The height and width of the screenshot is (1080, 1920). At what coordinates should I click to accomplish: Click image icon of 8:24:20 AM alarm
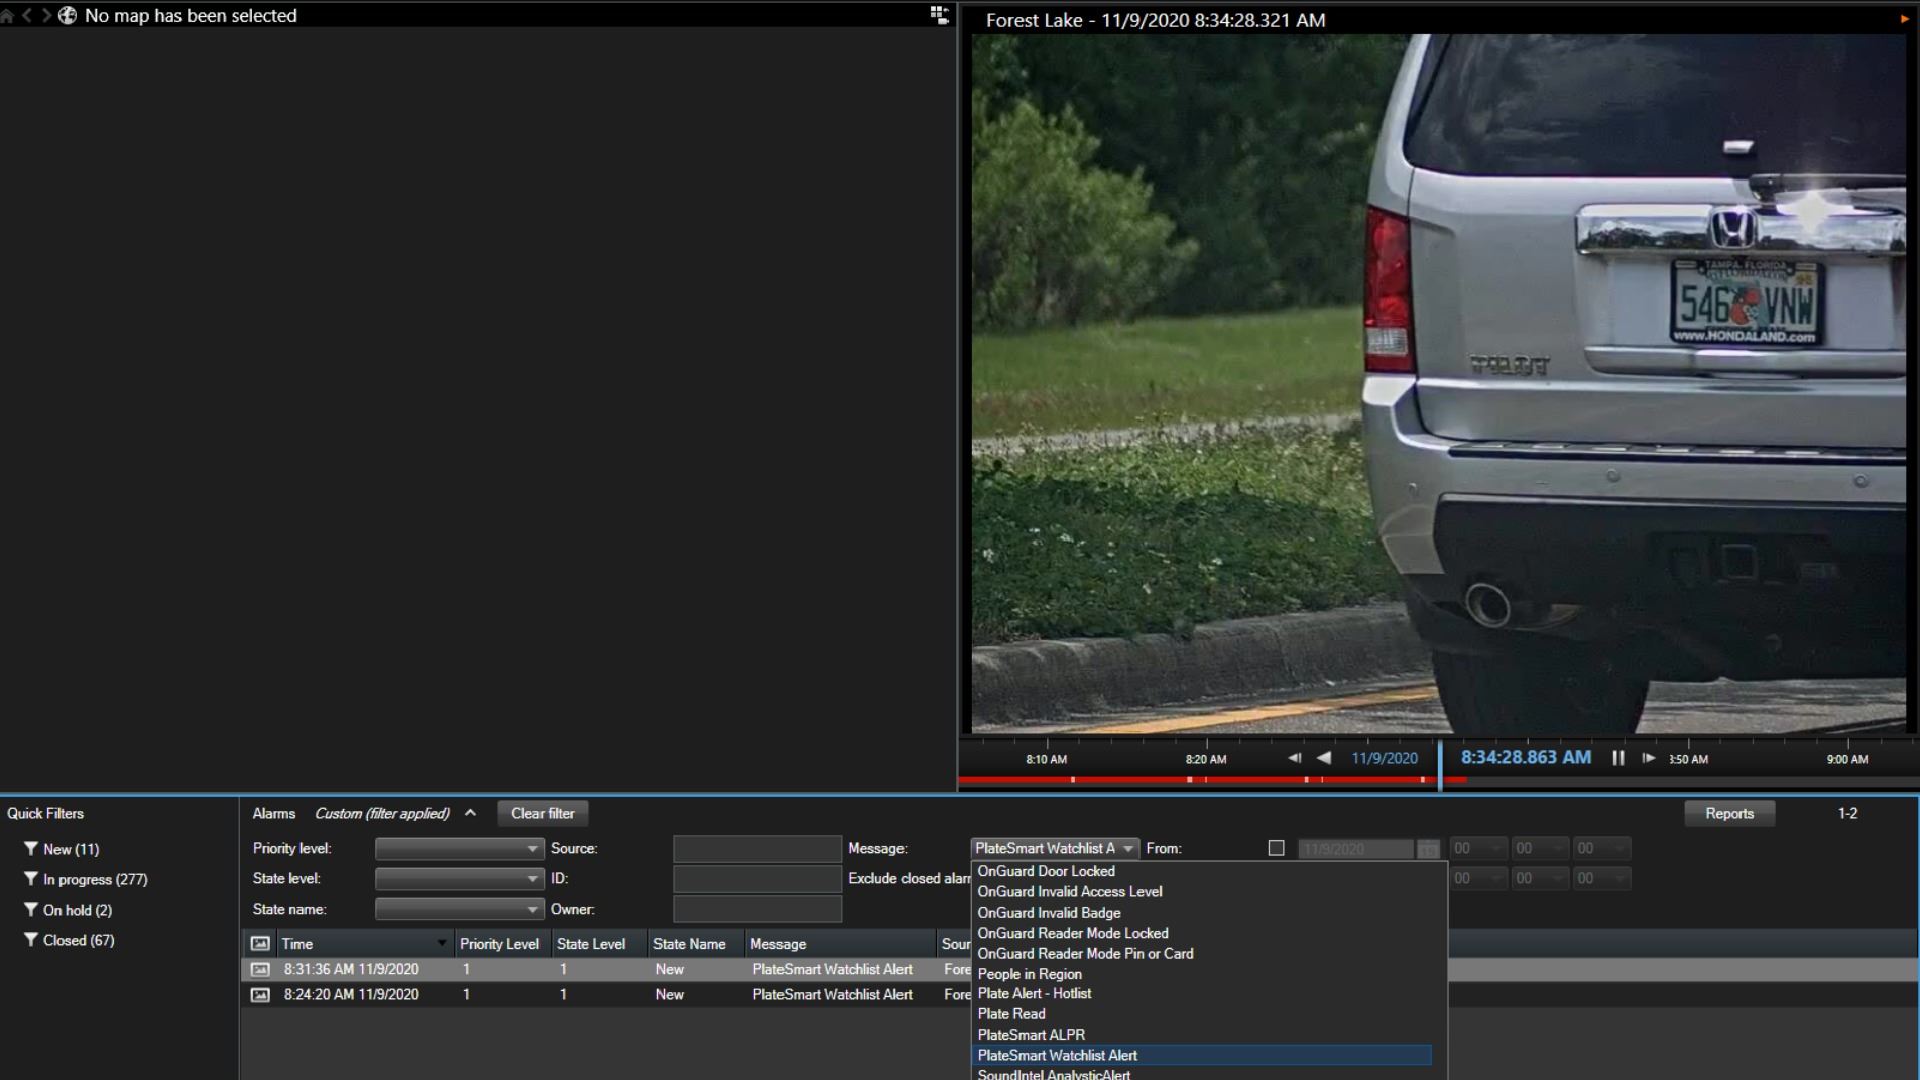click(260, 994)
